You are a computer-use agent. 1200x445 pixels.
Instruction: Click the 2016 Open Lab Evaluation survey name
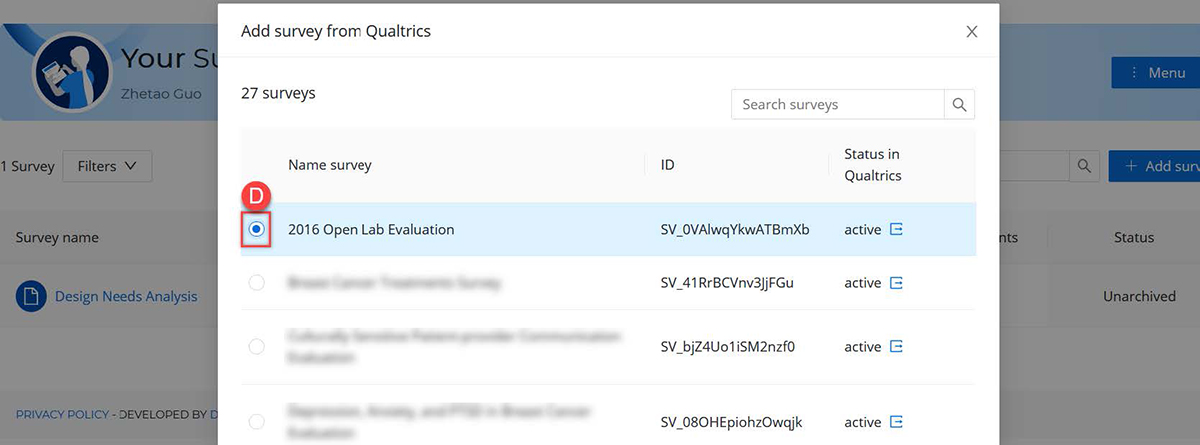371,230
